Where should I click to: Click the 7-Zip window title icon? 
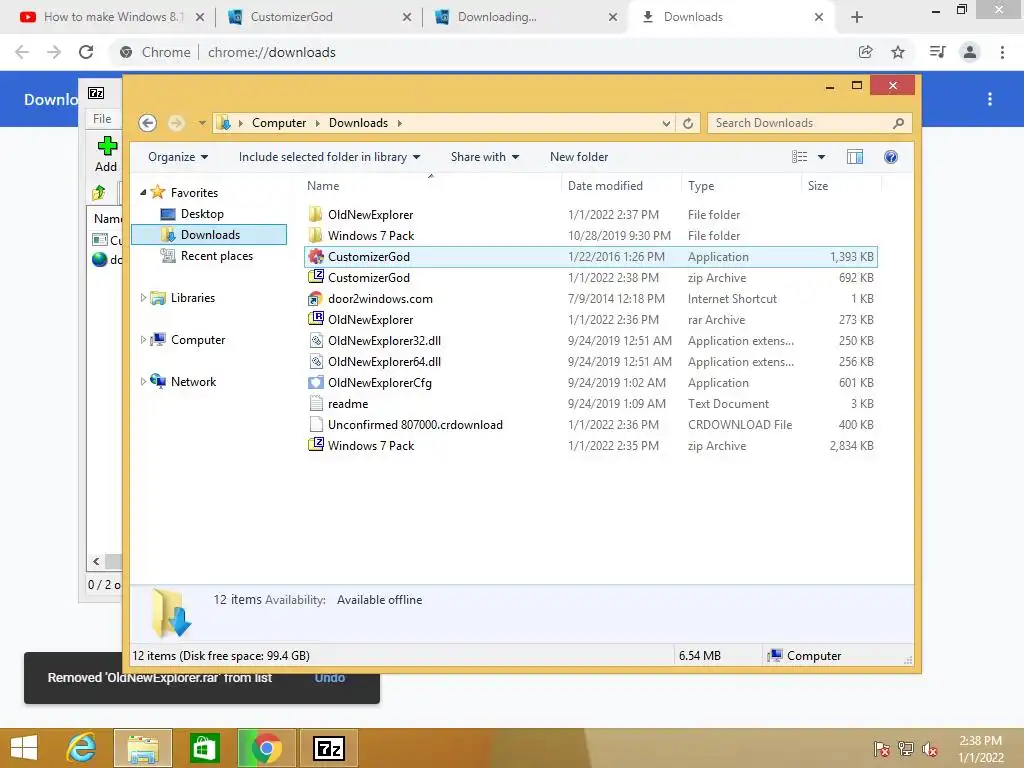point(96,93)
